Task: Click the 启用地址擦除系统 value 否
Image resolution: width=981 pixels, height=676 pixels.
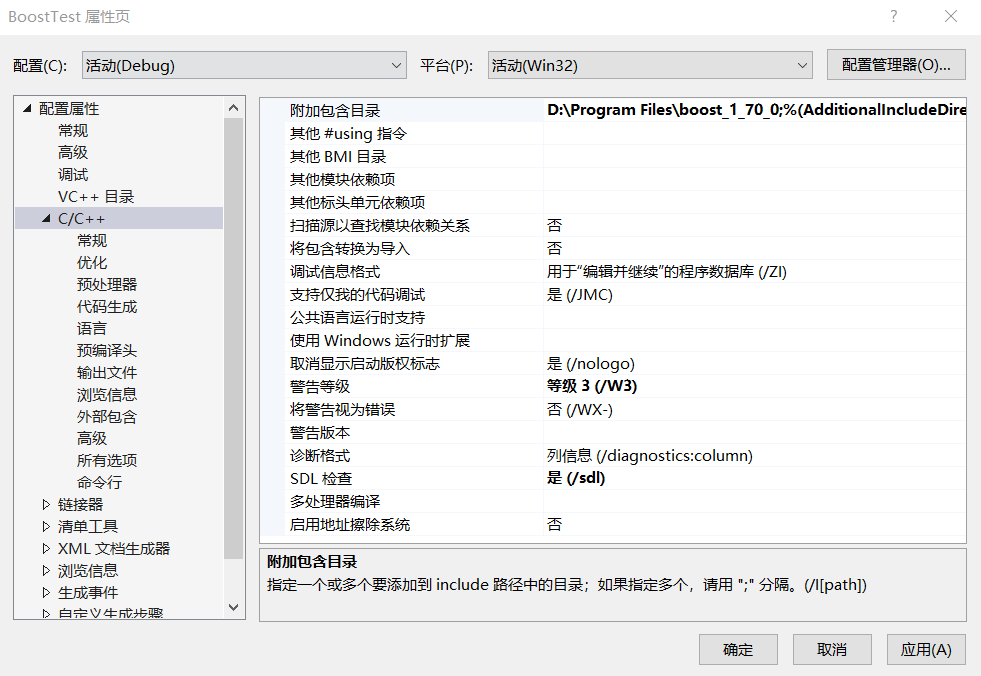Action: [554, 525]
